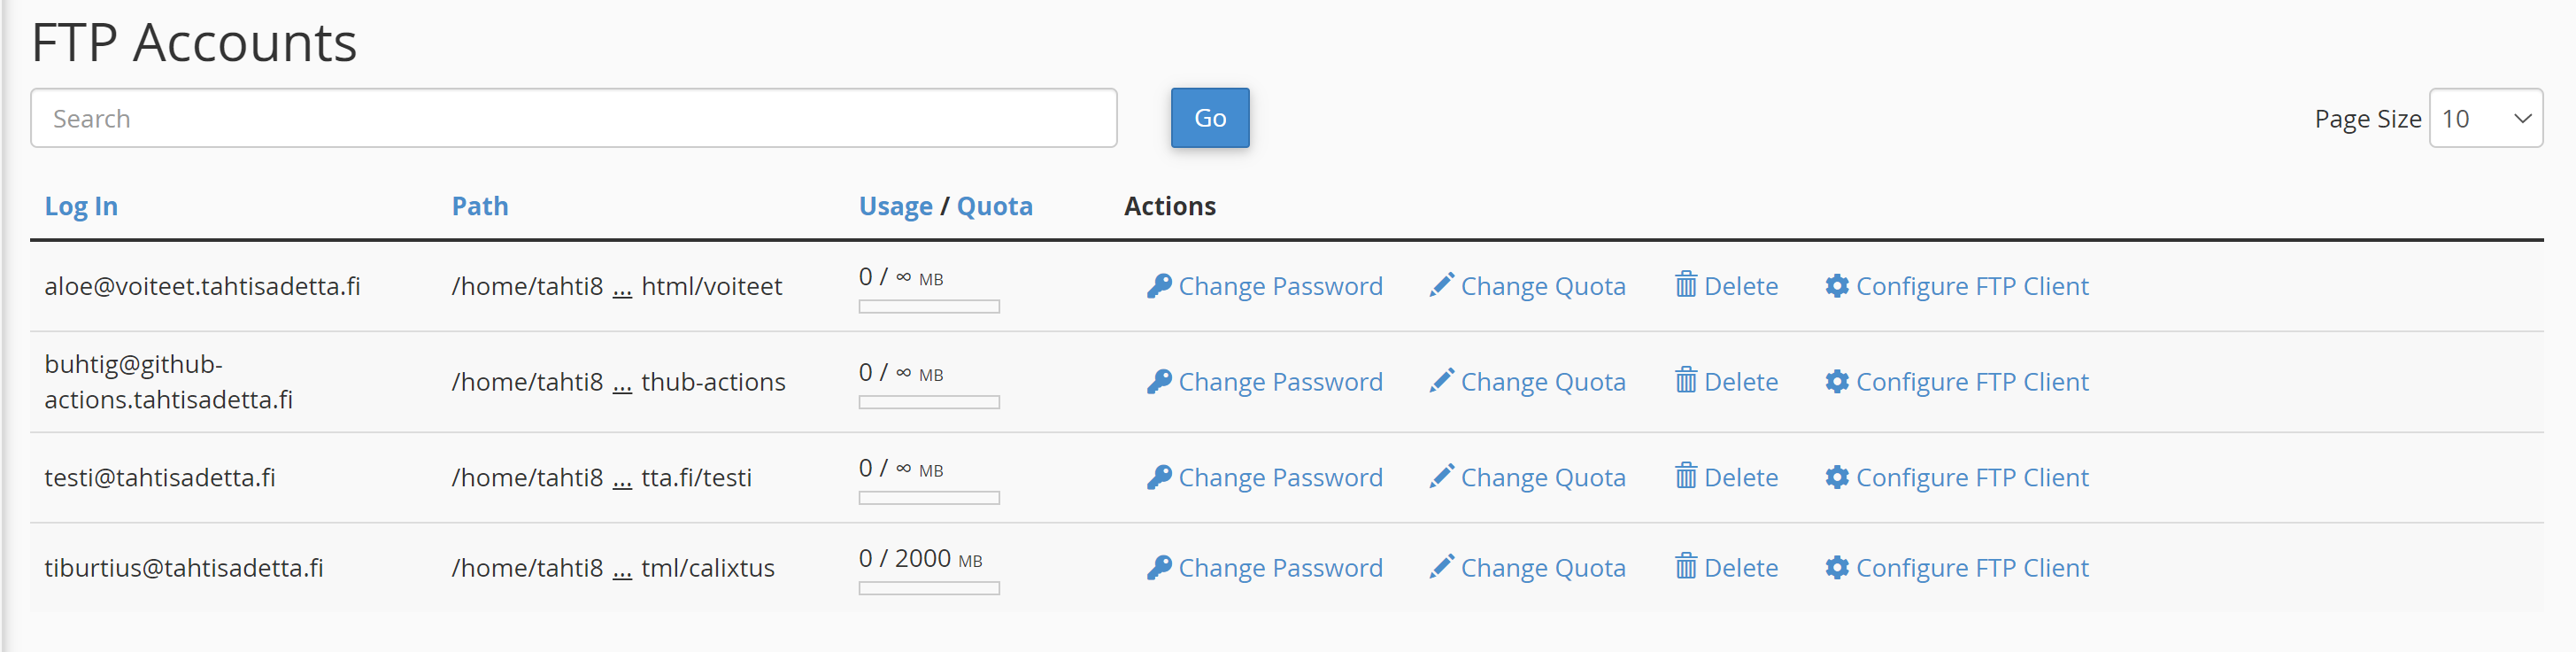The width and height of the screenshot is (2576, 652).
Task: Click trash icon for aloe@voiteet account
Action: (x=1685, y=285)
